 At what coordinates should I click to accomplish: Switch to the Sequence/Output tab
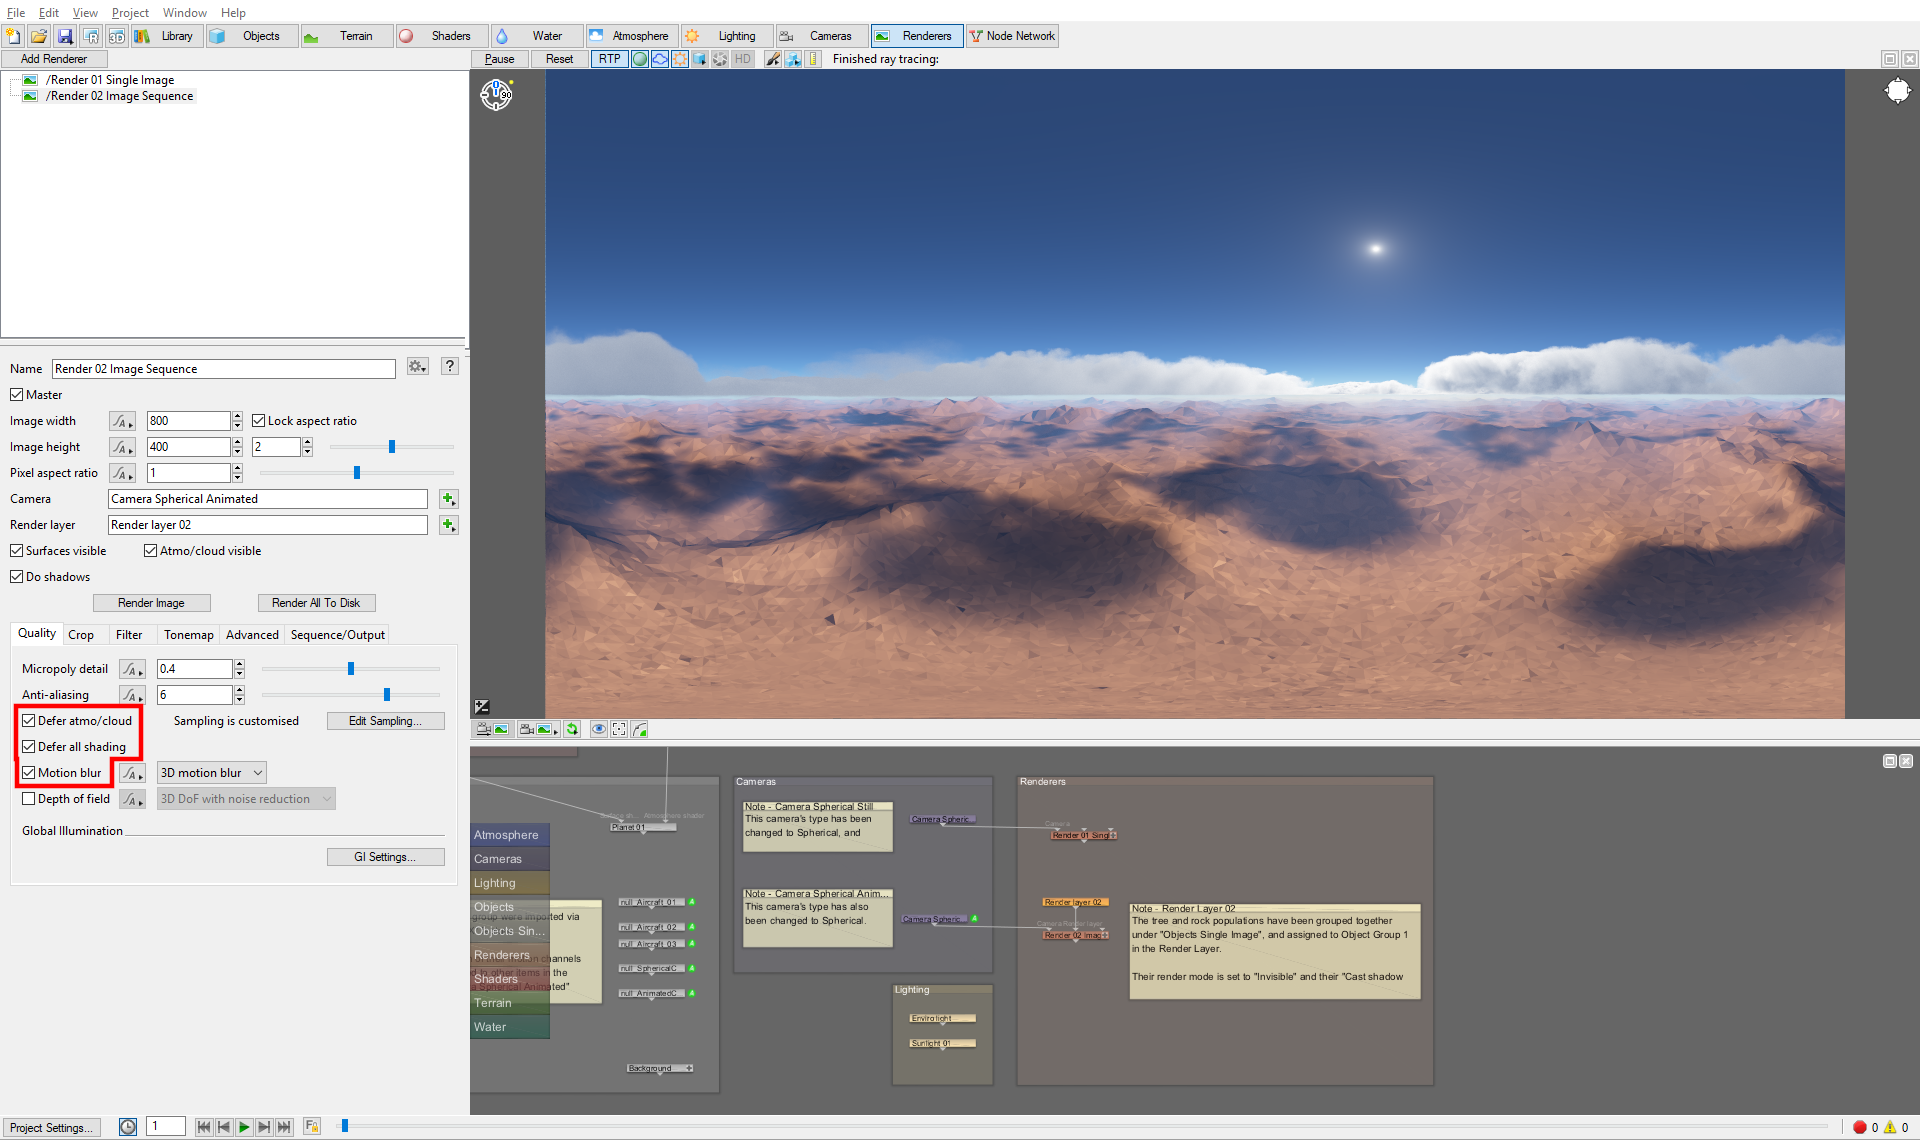pyautogui.click(x=337, y=635)
